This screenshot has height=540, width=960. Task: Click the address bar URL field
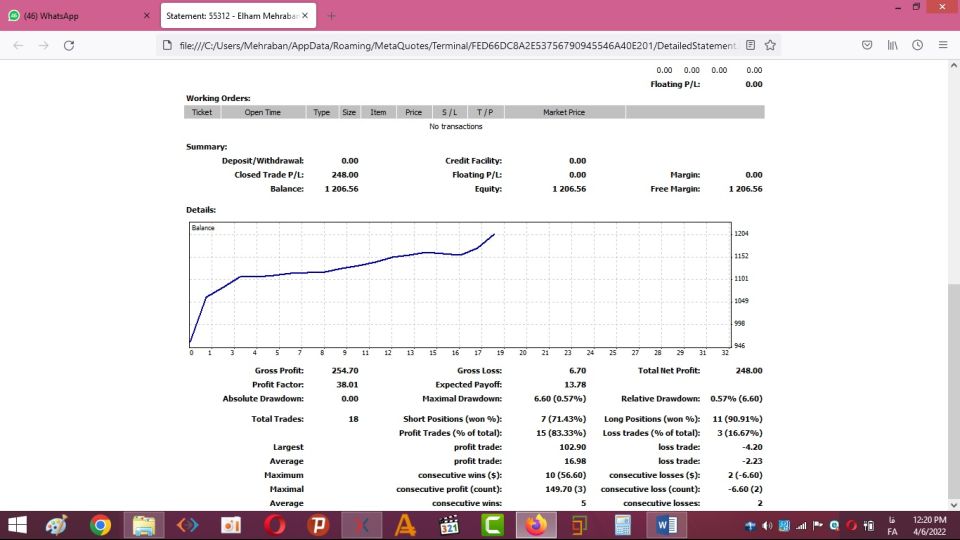(450, 45)
